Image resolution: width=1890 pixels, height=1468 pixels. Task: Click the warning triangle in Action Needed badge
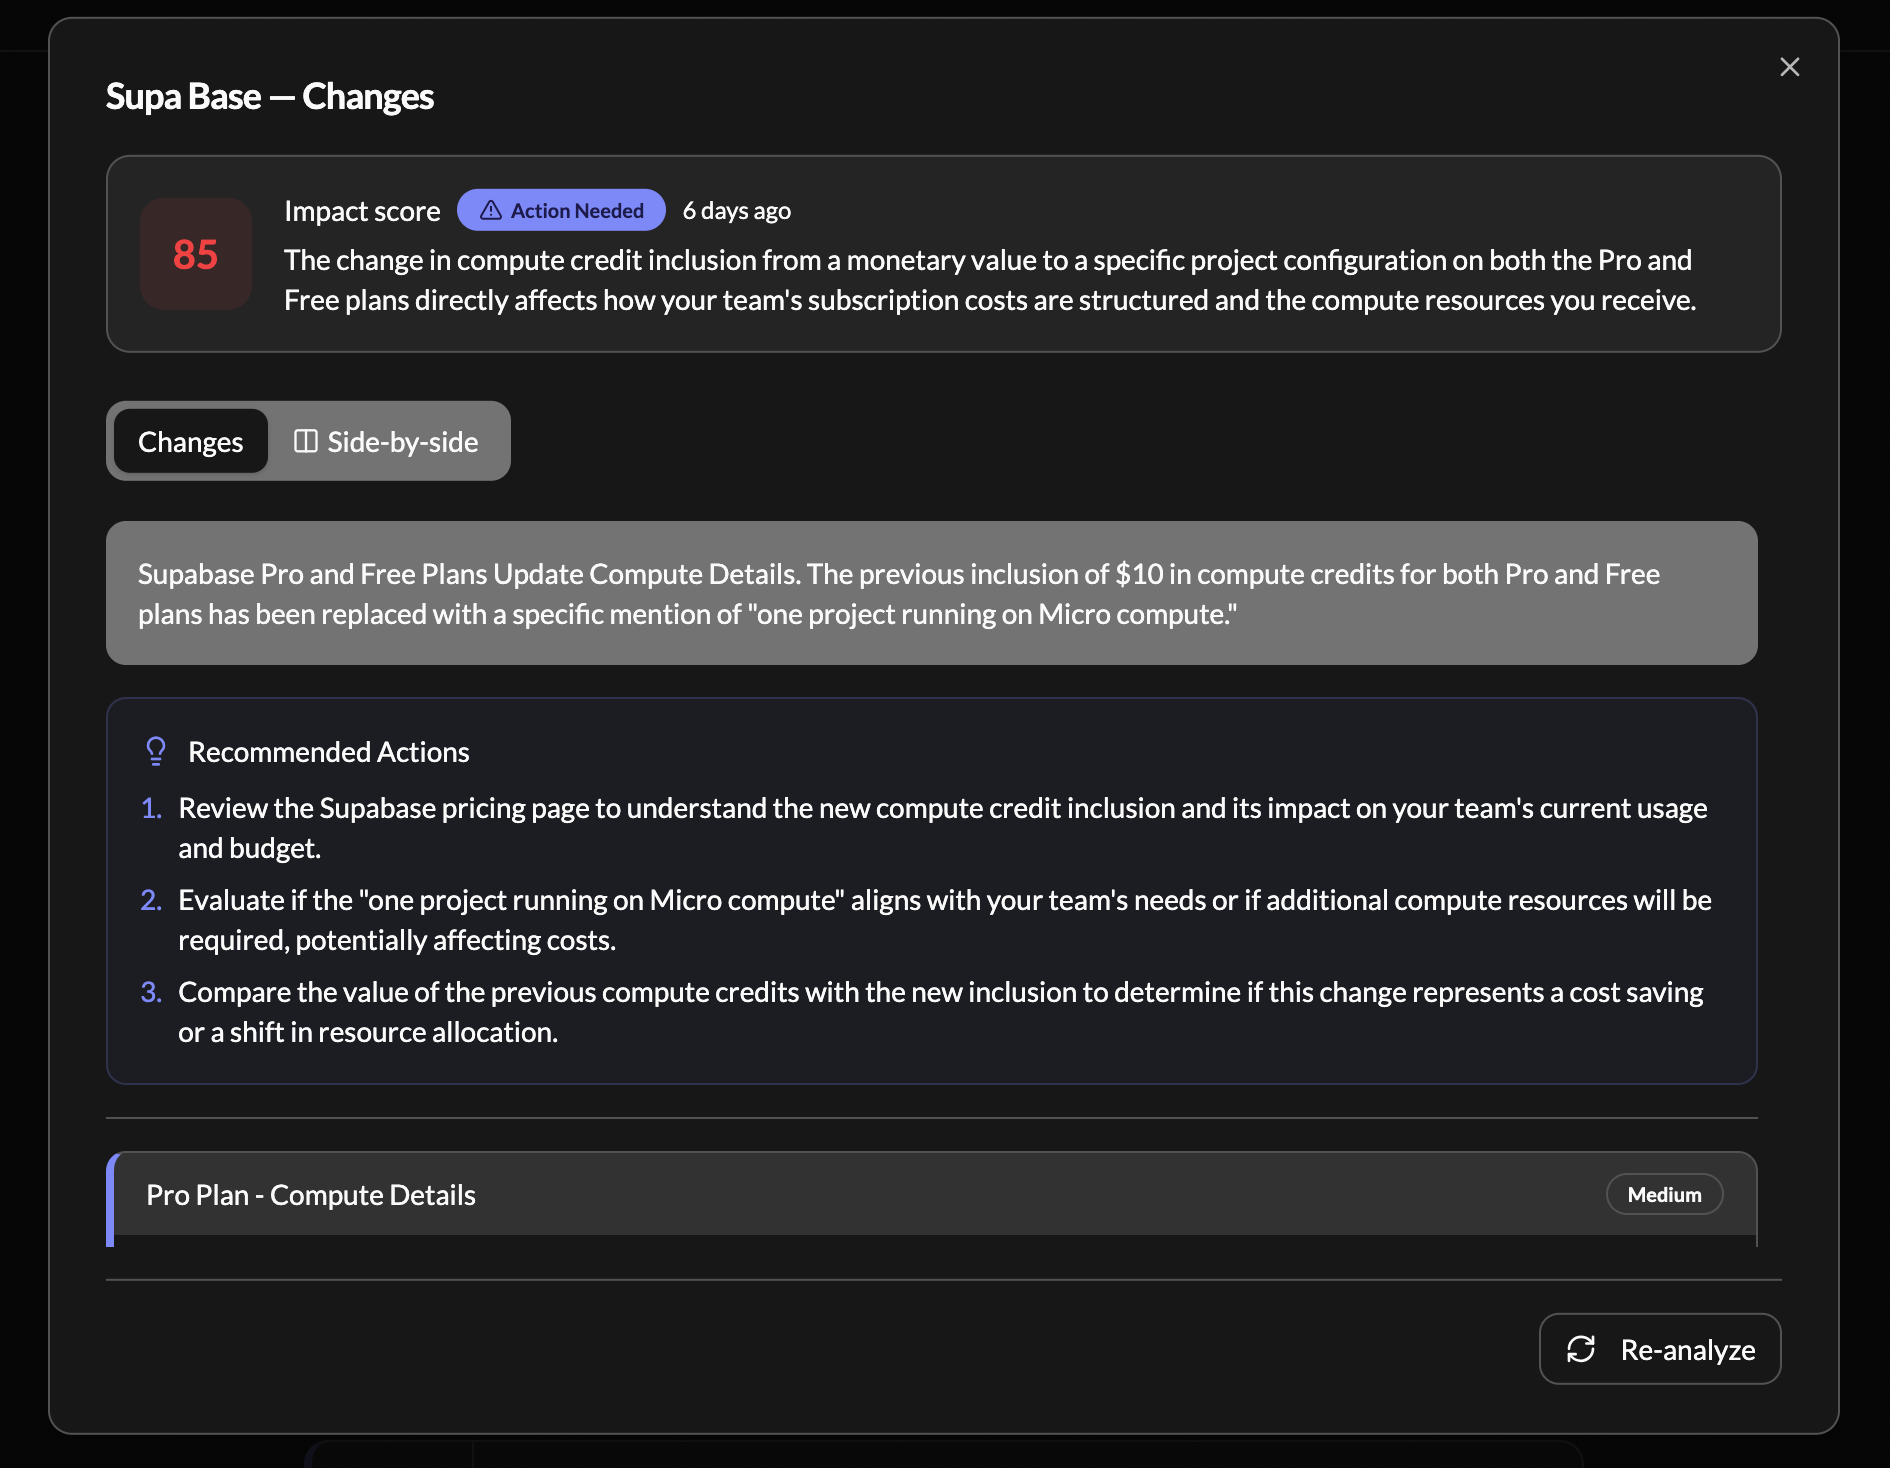coord(490,210)
